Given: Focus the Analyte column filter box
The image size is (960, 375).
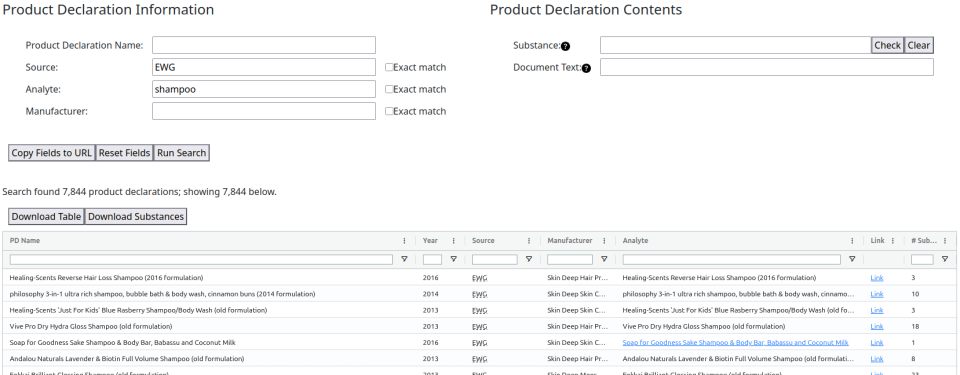Looking at the screenshot, I should coord(732,260).
